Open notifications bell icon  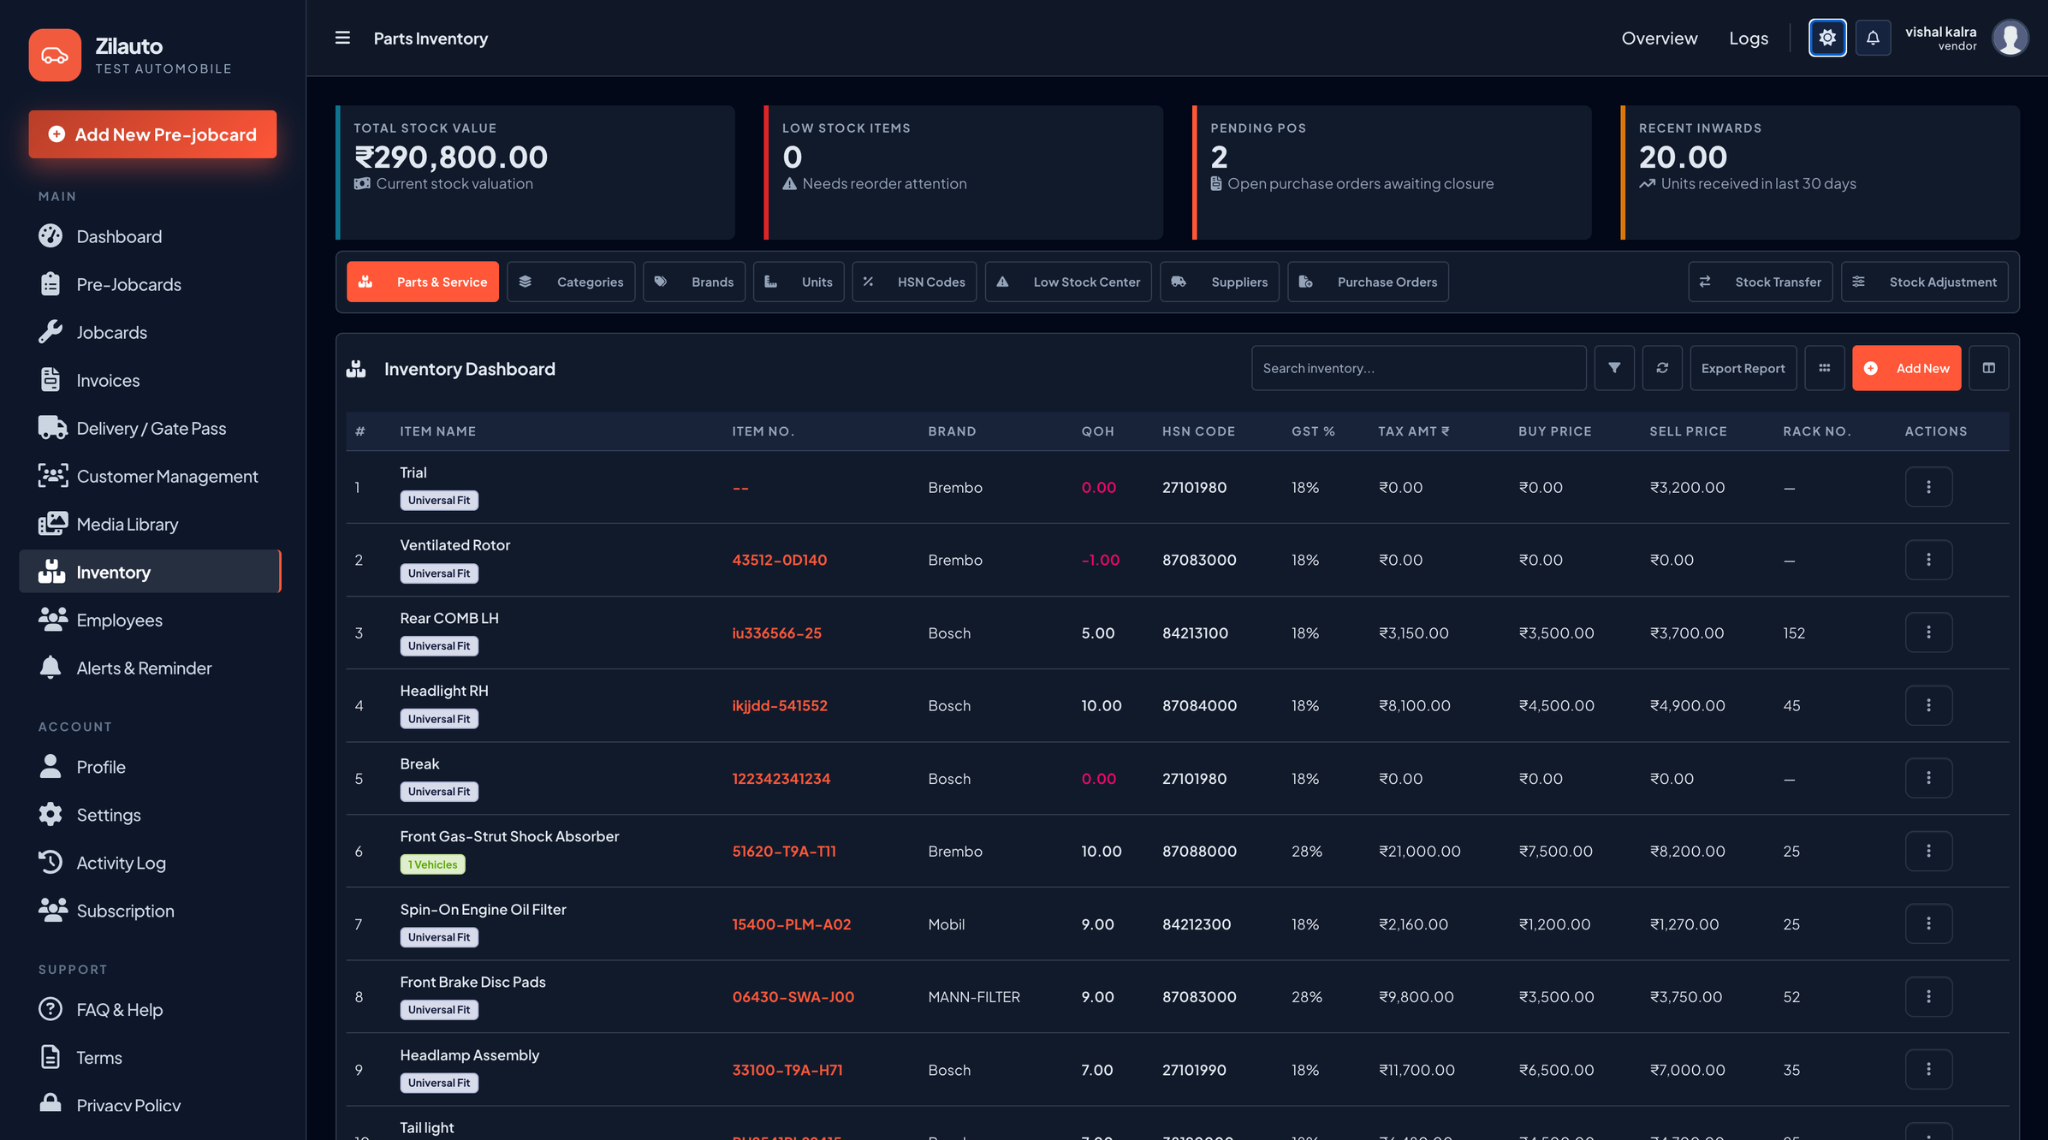tap(1873, 38)
